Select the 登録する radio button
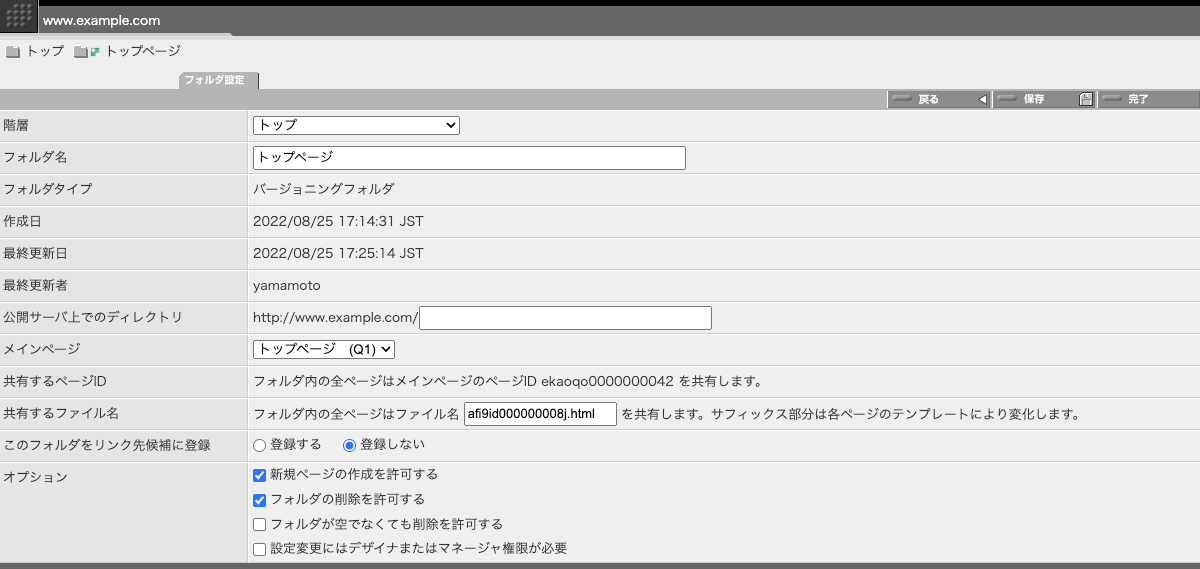 tap(260, 445)
